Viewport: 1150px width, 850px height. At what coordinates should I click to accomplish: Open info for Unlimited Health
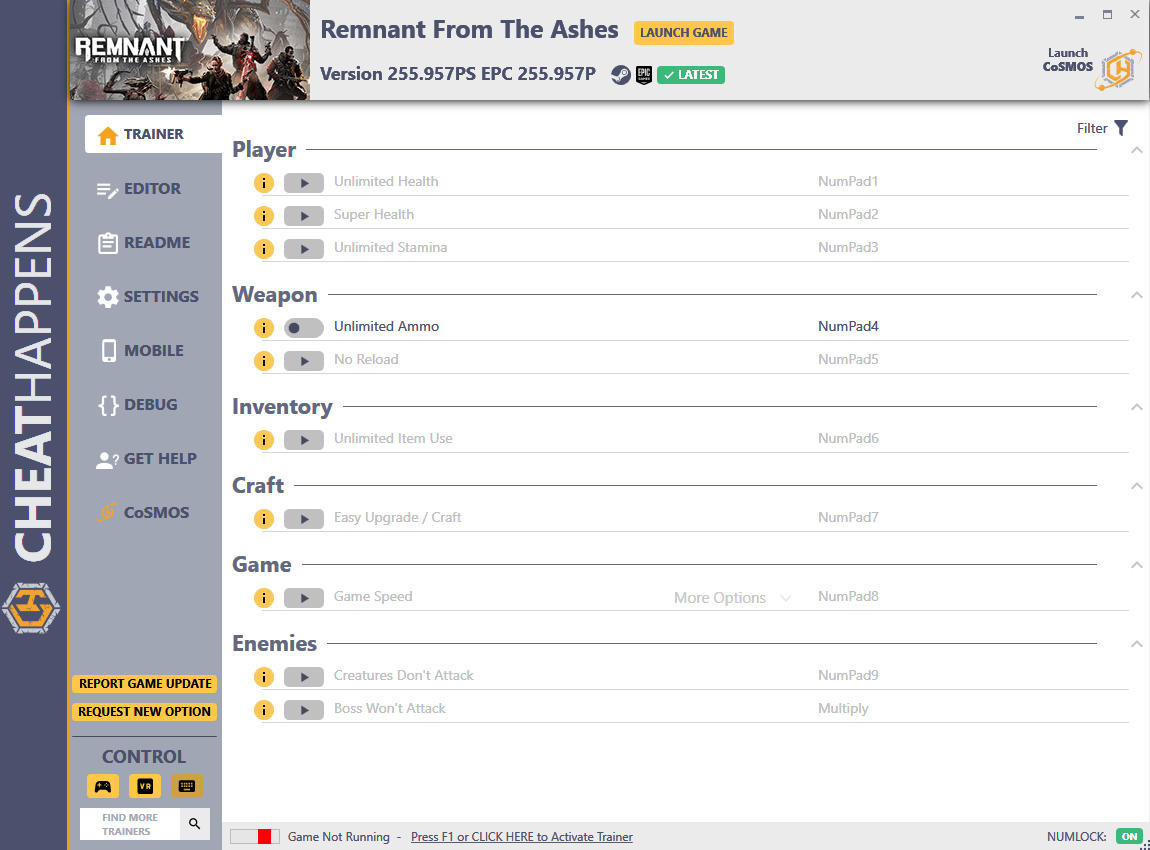pyautogui.click(x=264, y=183)
